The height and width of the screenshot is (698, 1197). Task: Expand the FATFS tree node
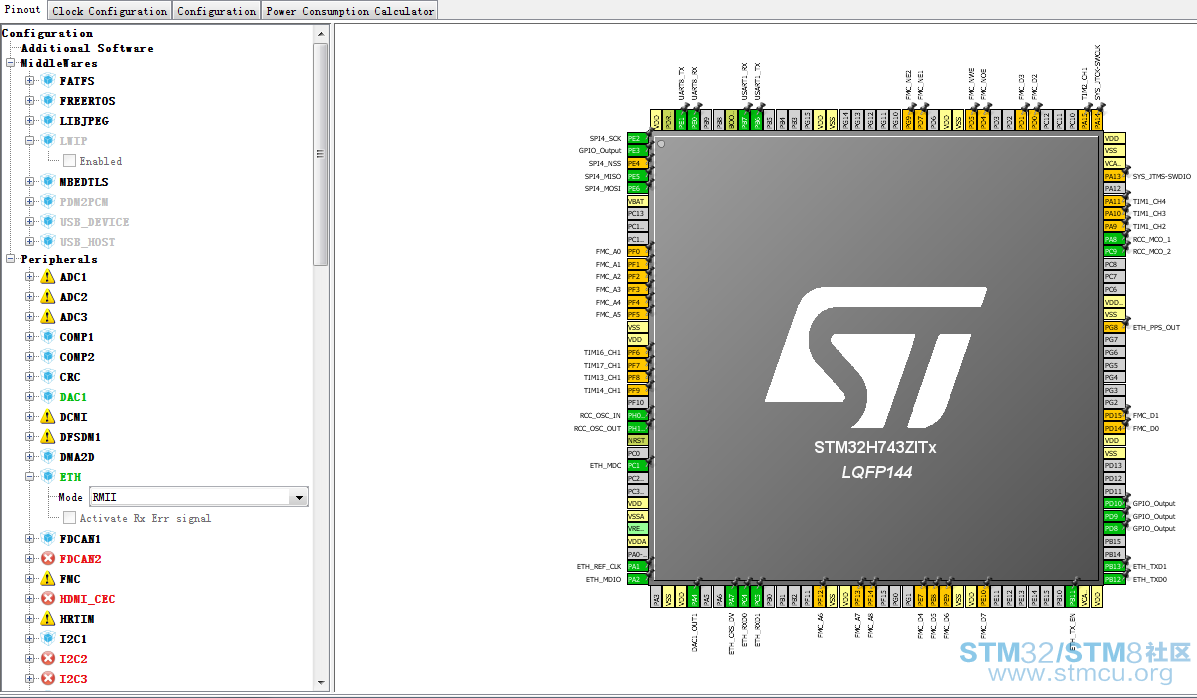[x=29, y=80]
